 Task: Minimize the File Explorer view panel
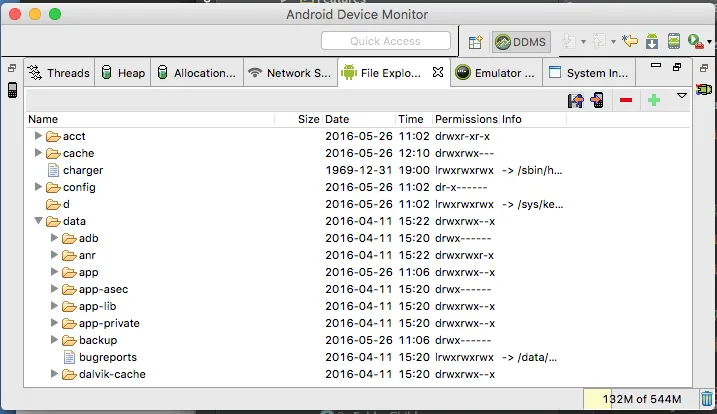[656, 65]
